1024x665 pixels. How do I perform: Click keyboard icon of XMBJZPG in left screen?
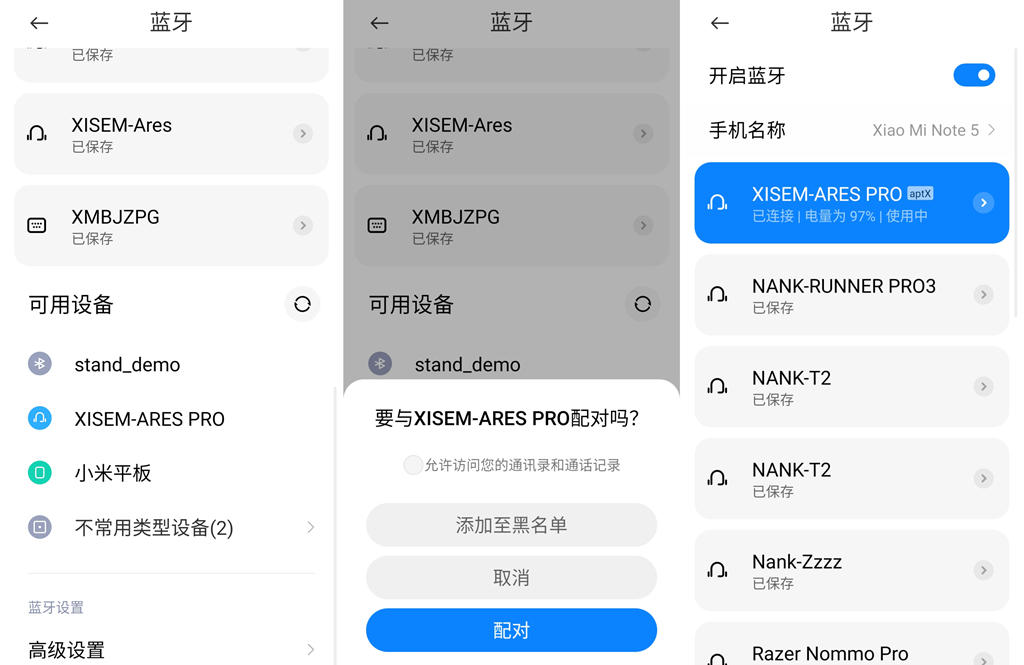pos(37,225)
